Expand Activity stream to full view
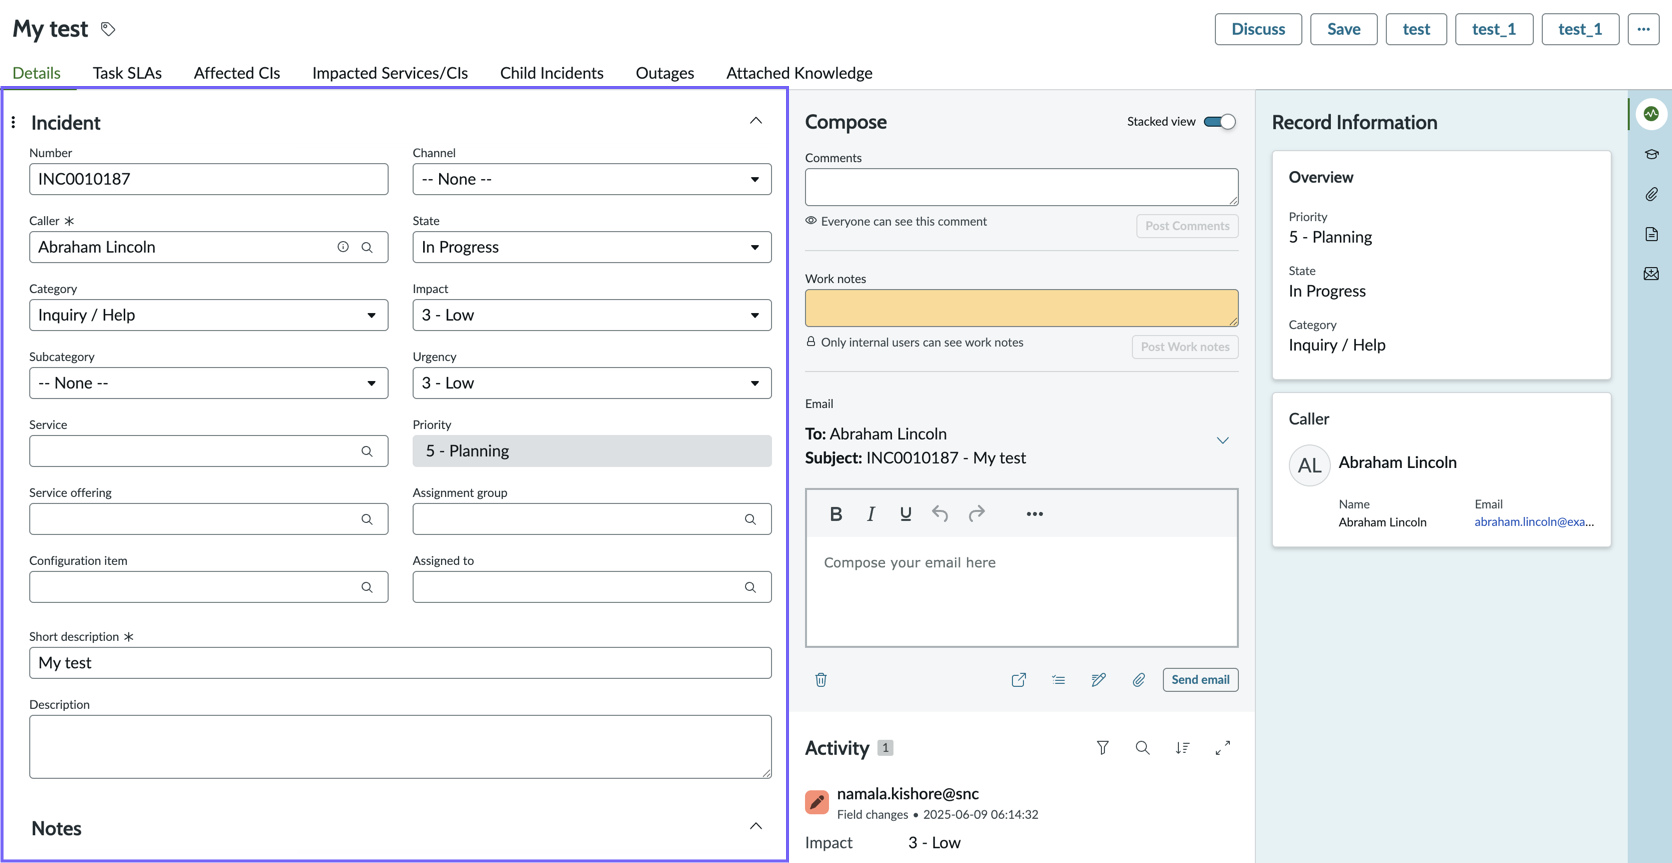This screenshot has width=1672, height=863. [x=1223, y=748]
